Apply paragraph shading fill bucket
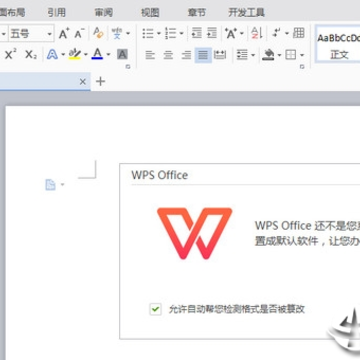Screen dimensions: 360x360 click(x=268, y=55)
